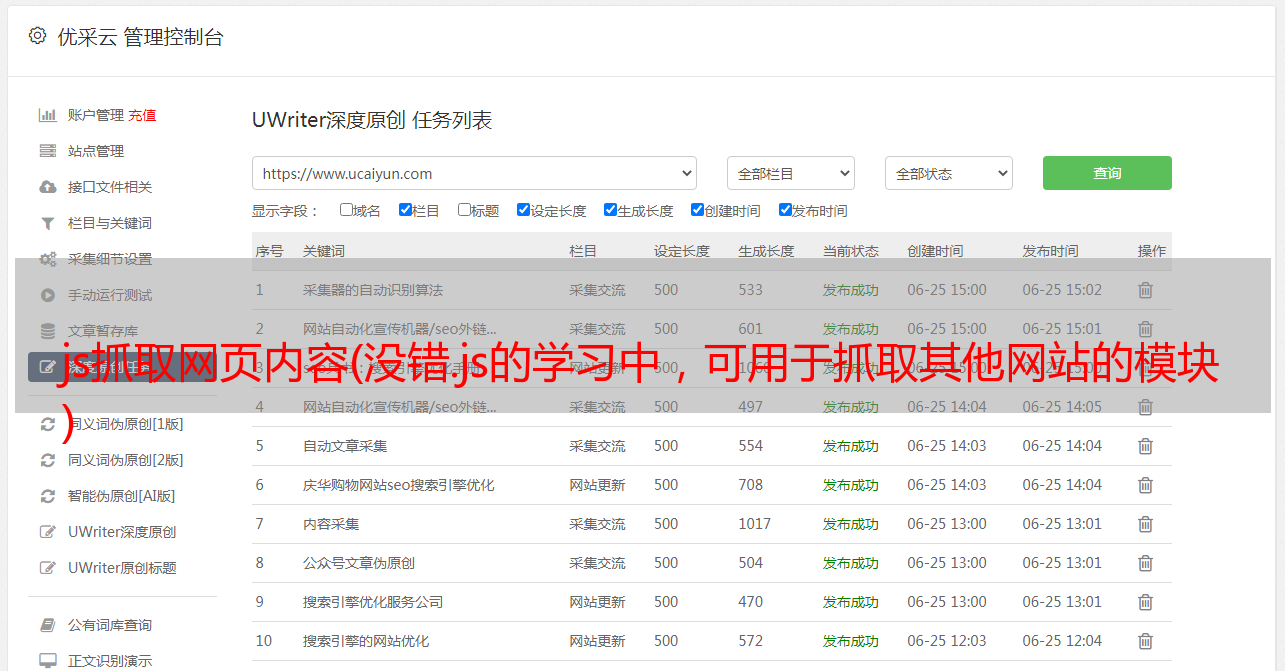Click the UWriter原创标题 edit icon
The image size is (1285, 671).
(47, 568)
